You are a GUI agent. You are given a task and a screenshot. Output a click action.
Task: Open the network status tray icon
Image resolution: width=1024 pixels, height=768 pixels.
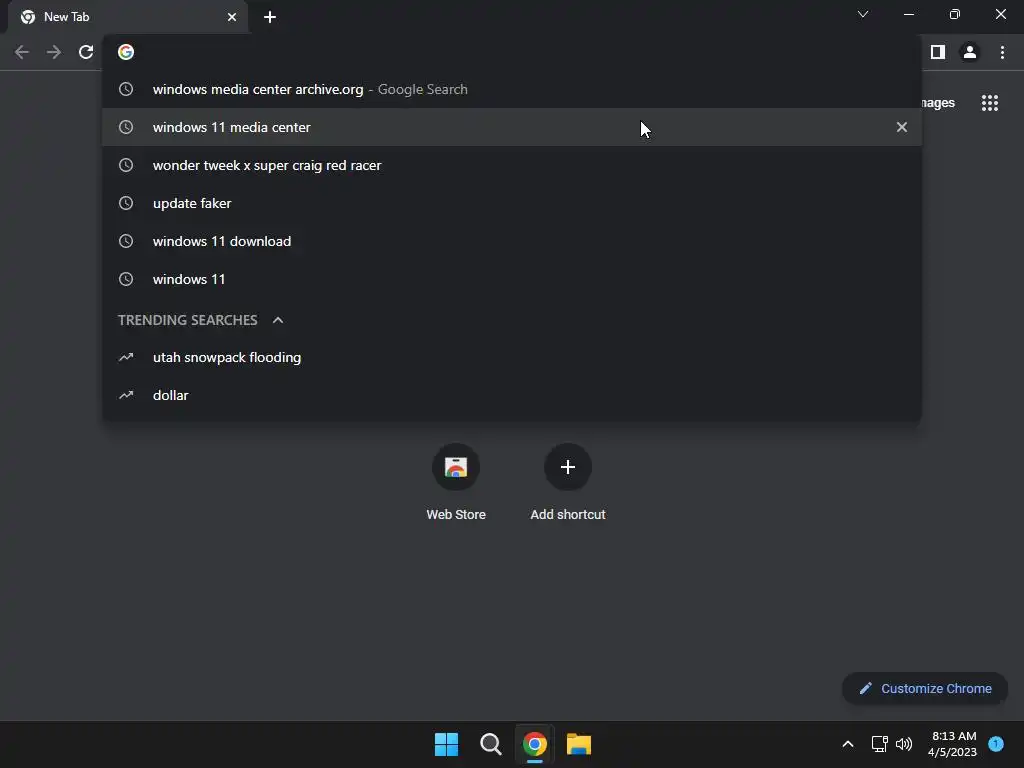tap(880, 744)
